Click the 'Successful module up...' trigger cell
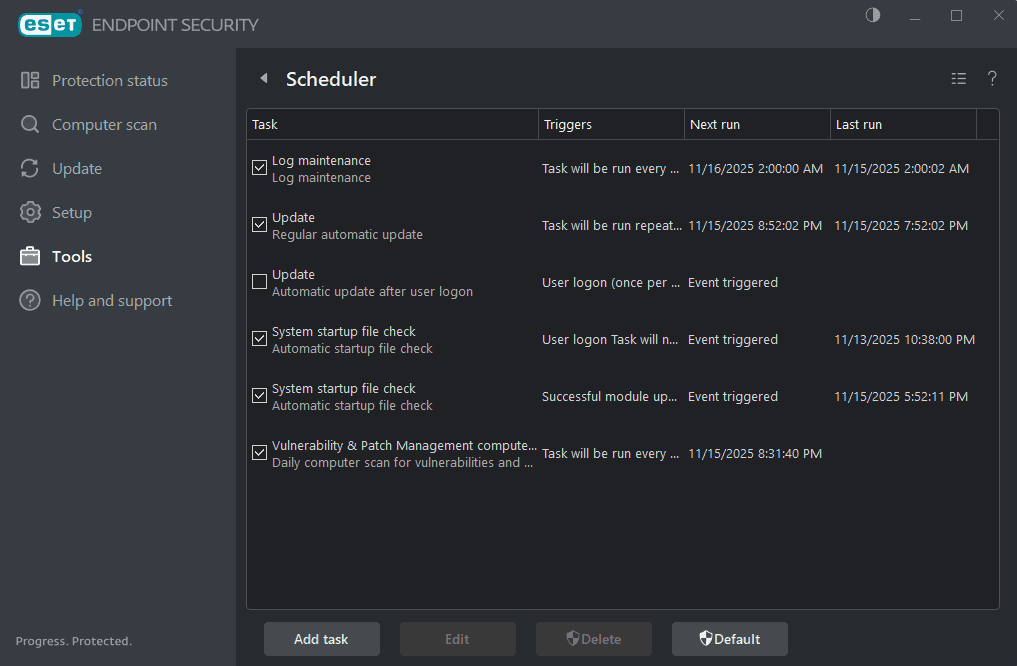Viewport: 1017px width, 666px height. [610, 397]
